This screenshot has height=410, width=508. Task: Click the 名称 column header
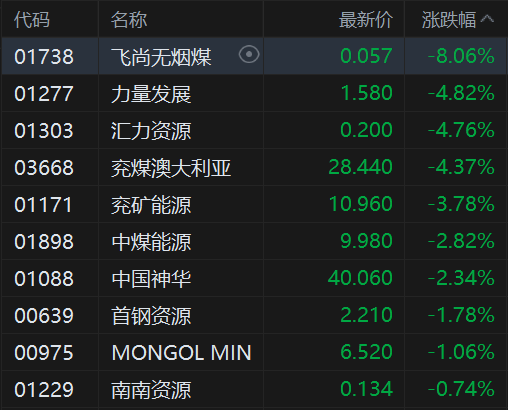coord(129,20)
